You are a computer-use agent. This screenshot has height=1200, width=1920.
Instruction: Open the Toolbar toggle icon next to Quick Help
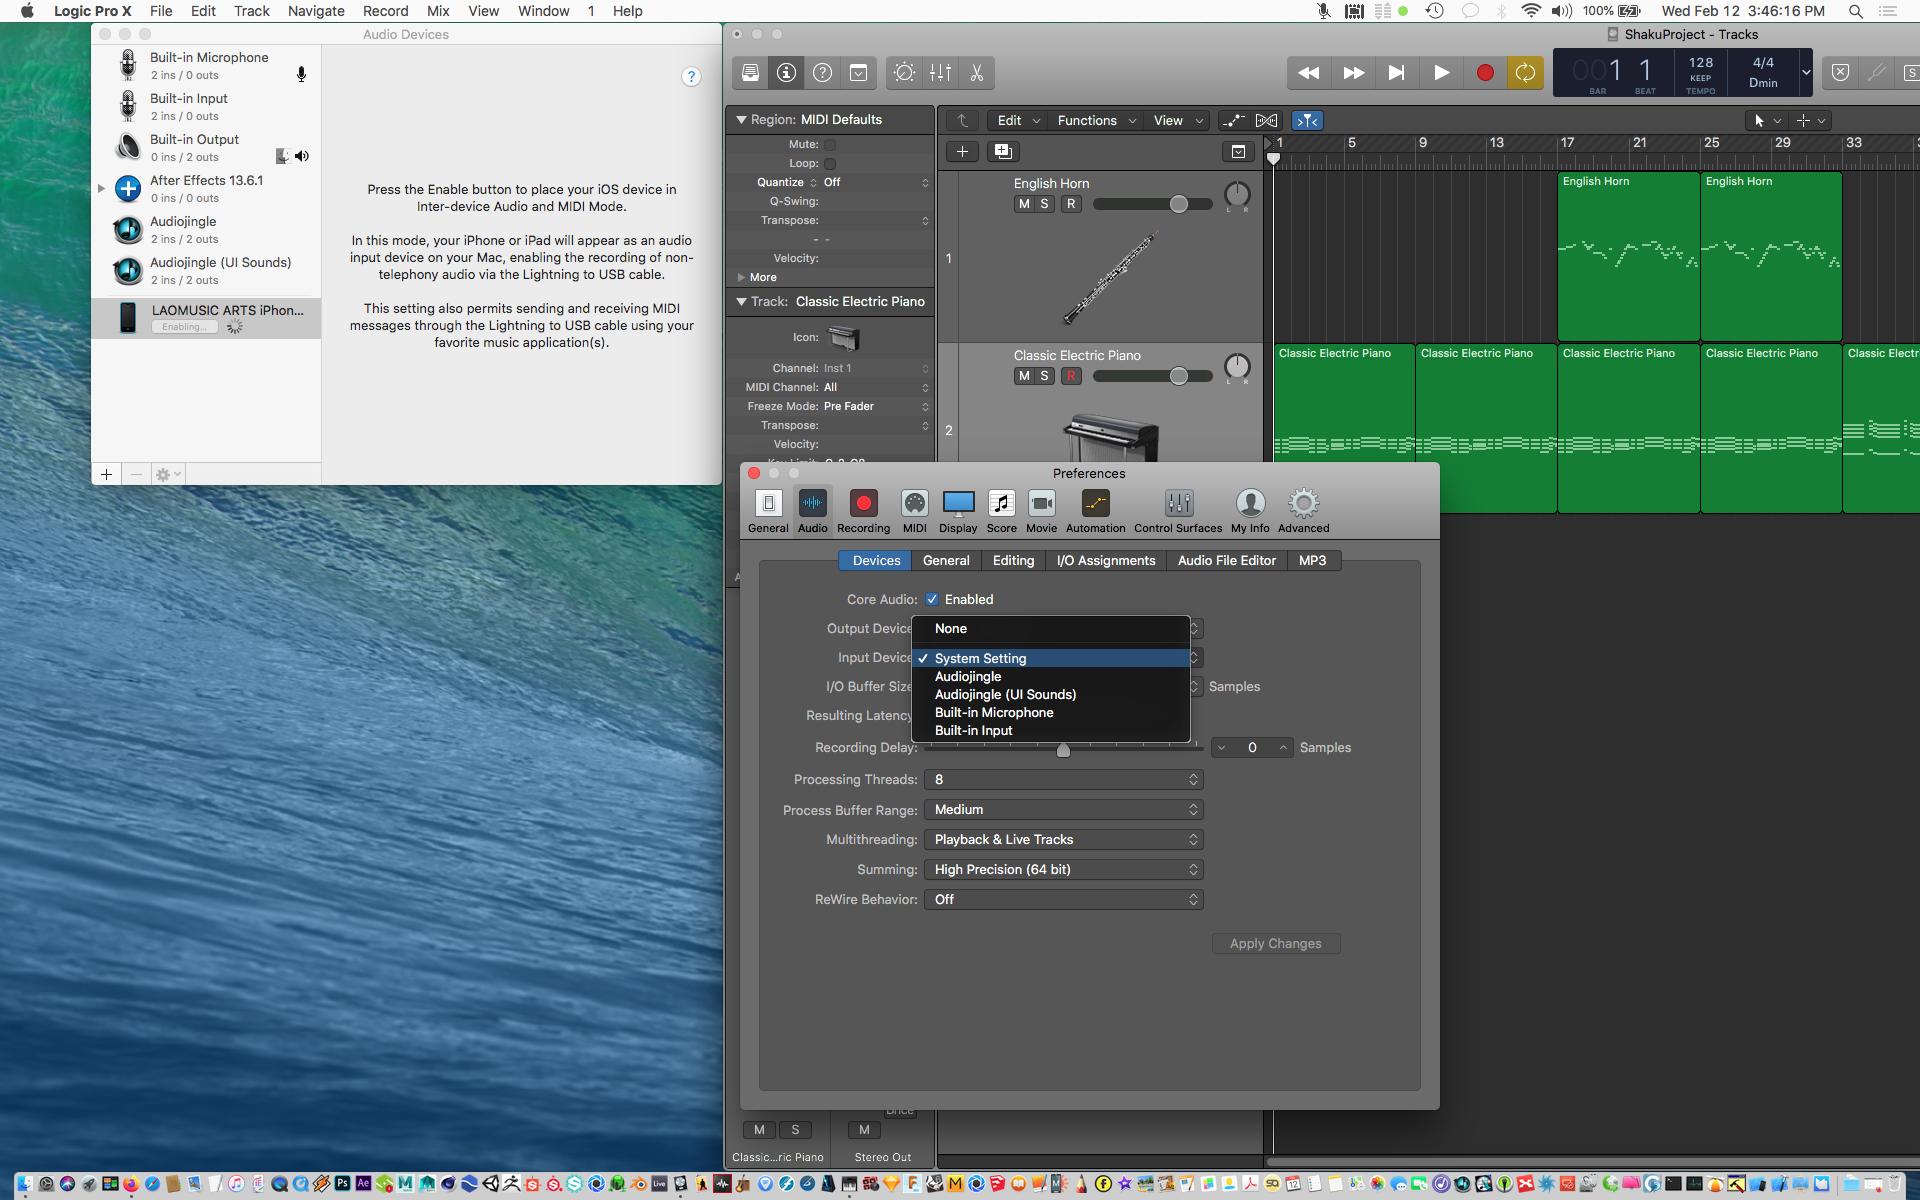858,72
